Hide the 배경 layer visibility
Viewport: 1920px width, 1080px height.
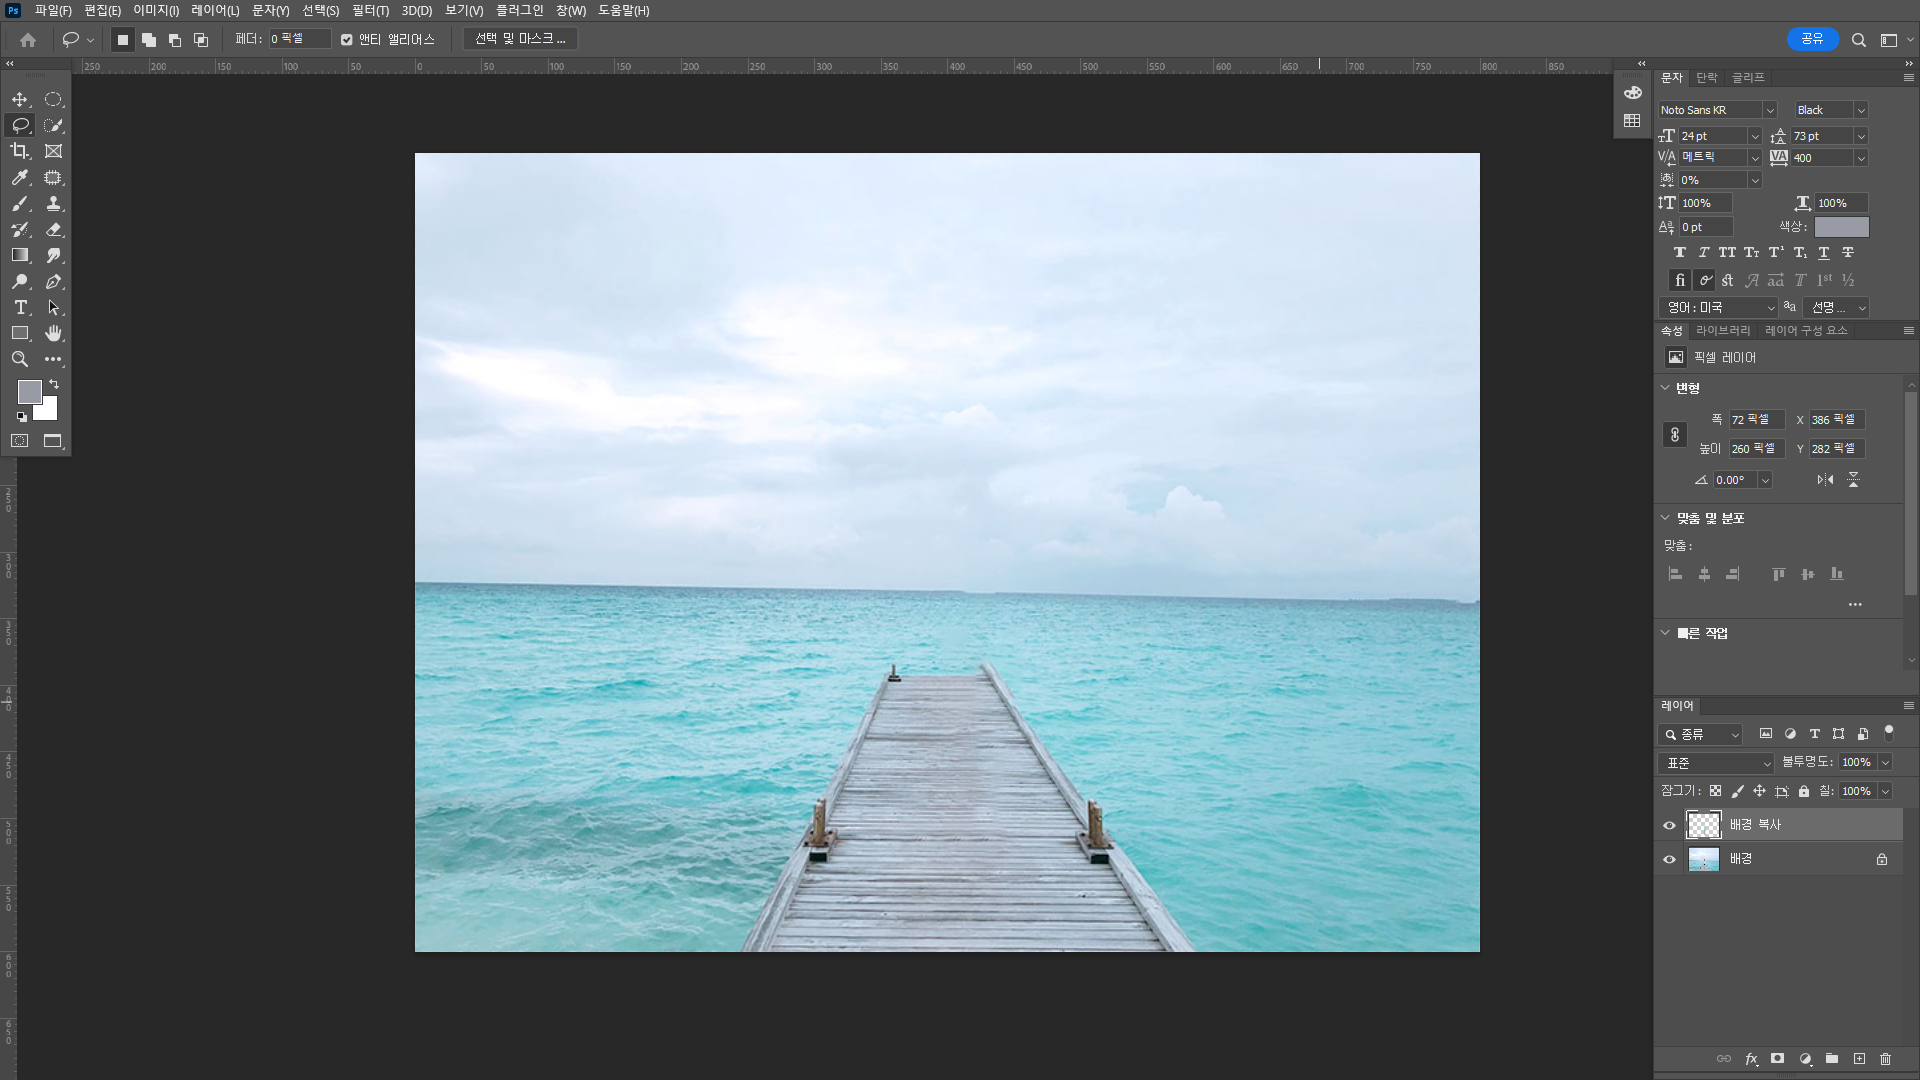click(1669, 859)
